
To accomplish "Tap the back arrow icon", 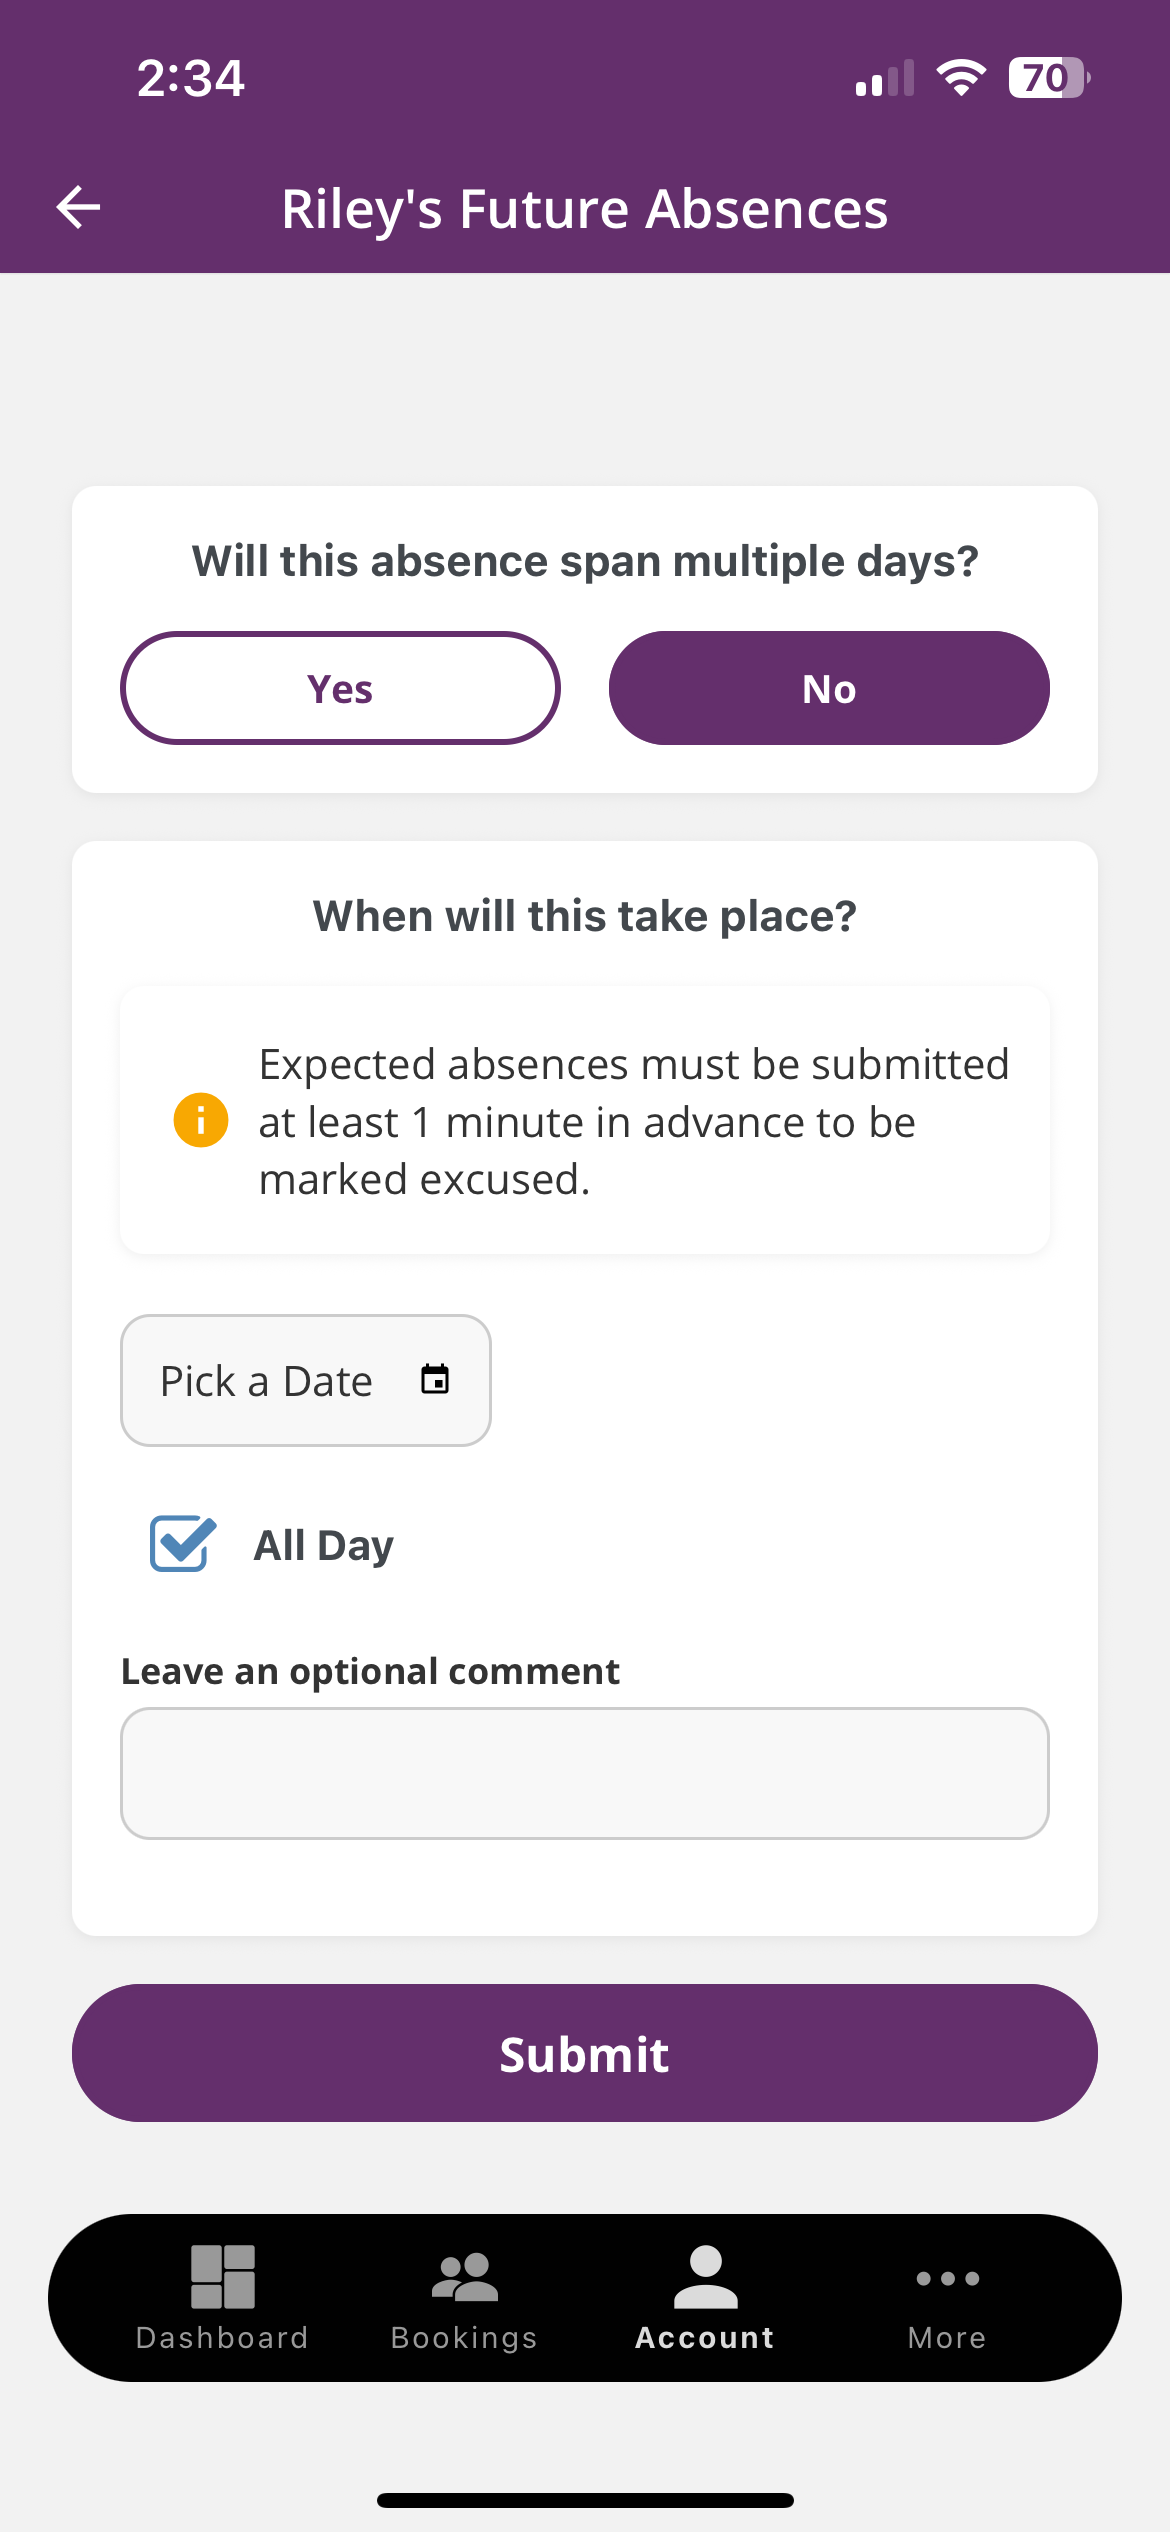I will pos(78,208).
